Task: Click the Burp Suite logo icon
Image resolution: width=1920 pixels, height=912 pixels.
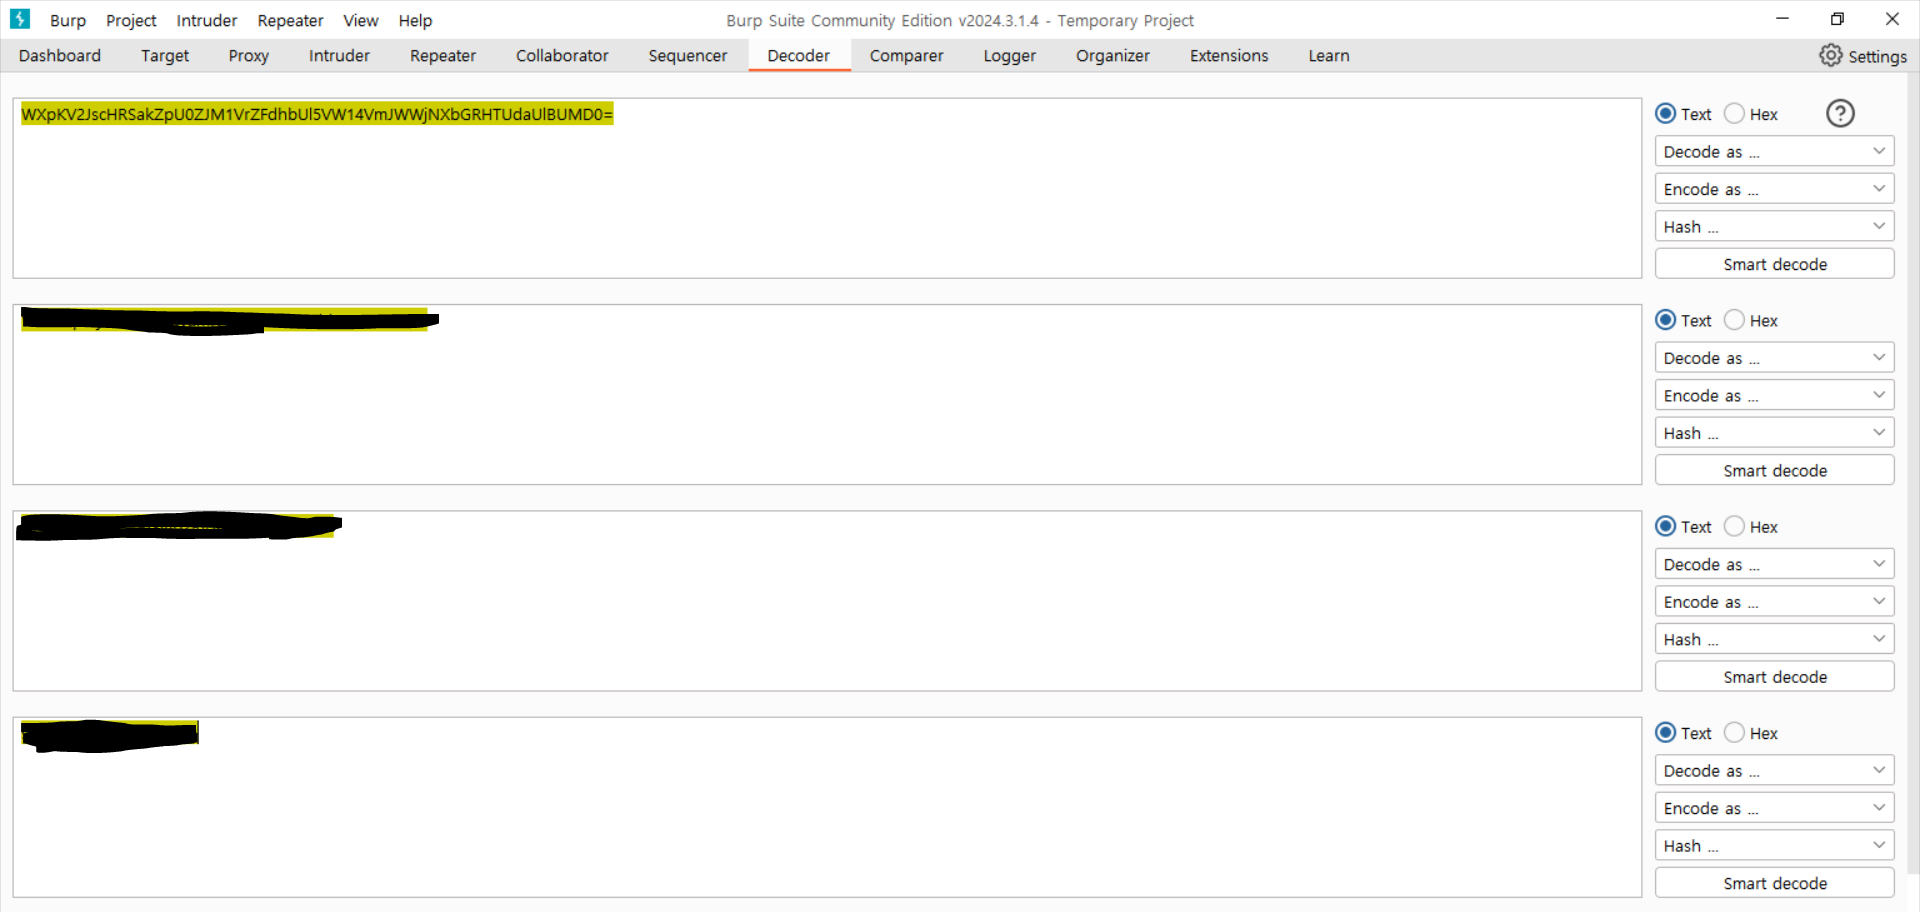Action: pos(20,19)
